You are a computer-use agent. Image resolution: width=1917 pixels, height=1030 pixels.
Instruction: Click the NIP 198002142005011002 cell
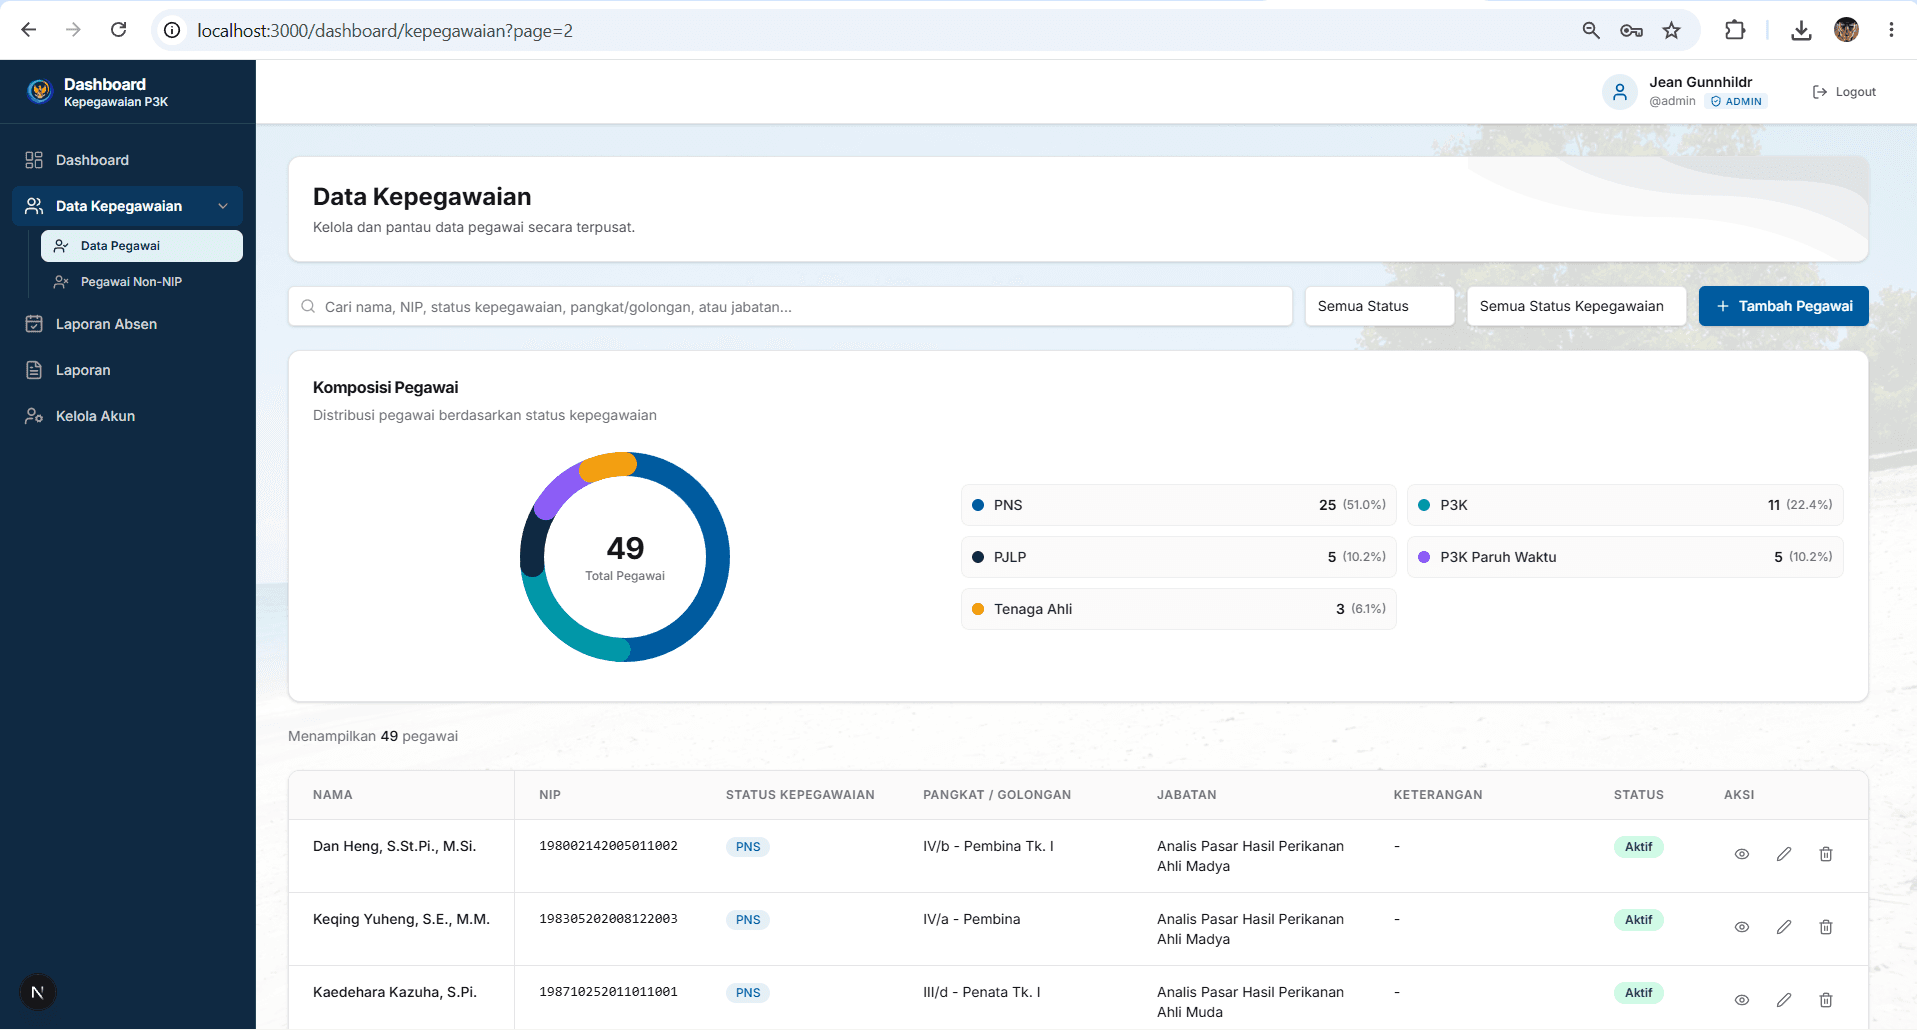pyautogui.click(x=608, y=846)
